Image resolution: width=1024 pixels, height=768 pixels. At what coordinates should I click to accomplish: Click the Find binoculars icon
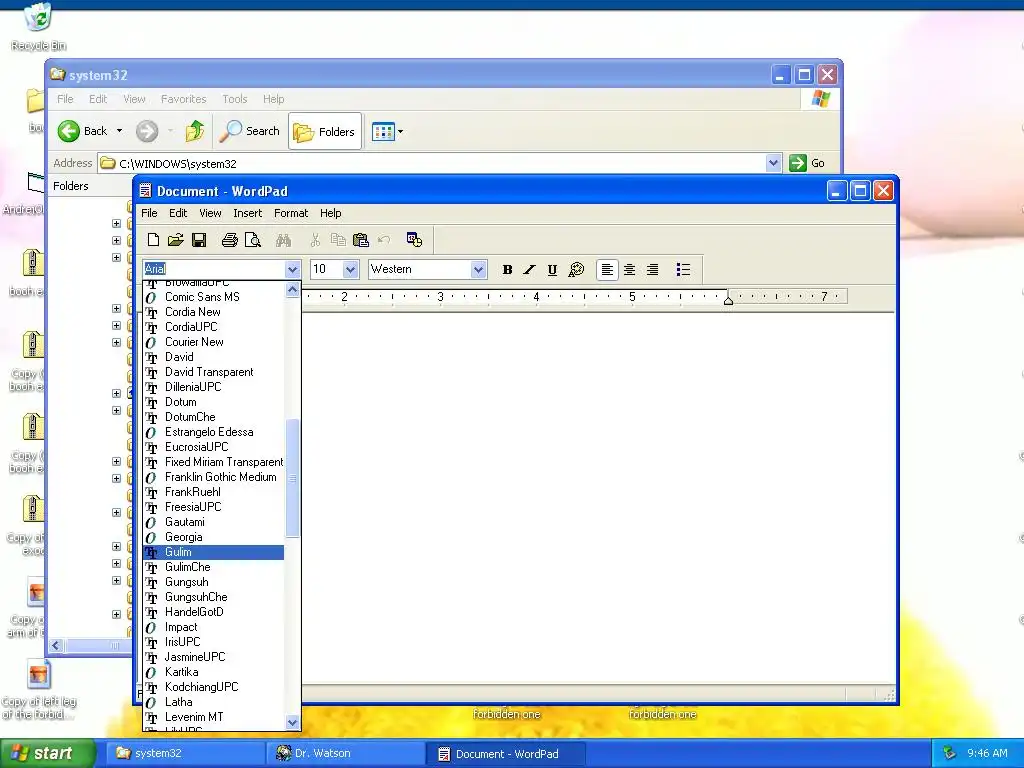coord(283,240)
